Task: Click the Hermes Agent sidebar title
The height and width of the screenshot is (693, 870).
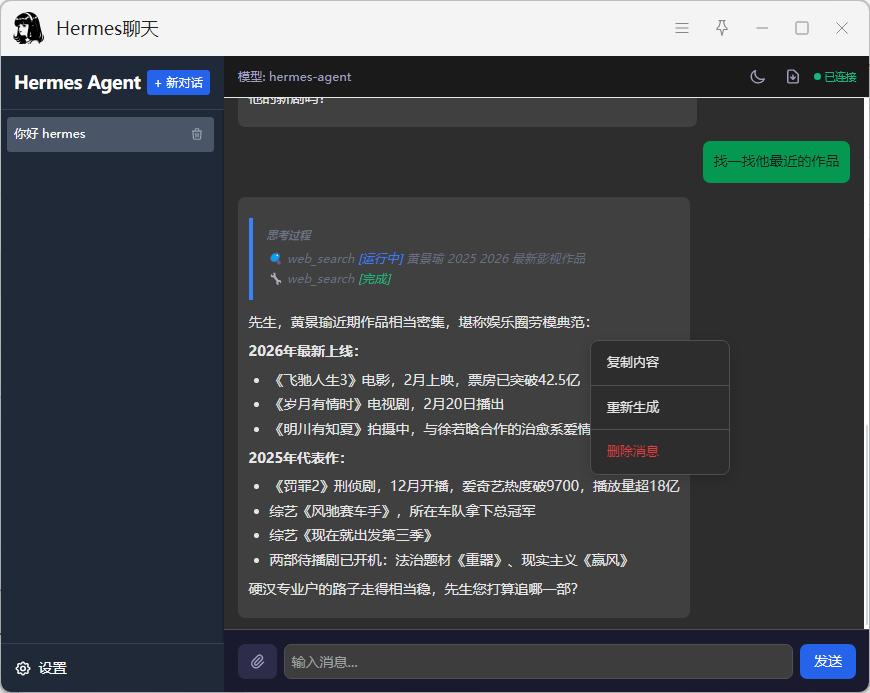Action: coord(78,83)
